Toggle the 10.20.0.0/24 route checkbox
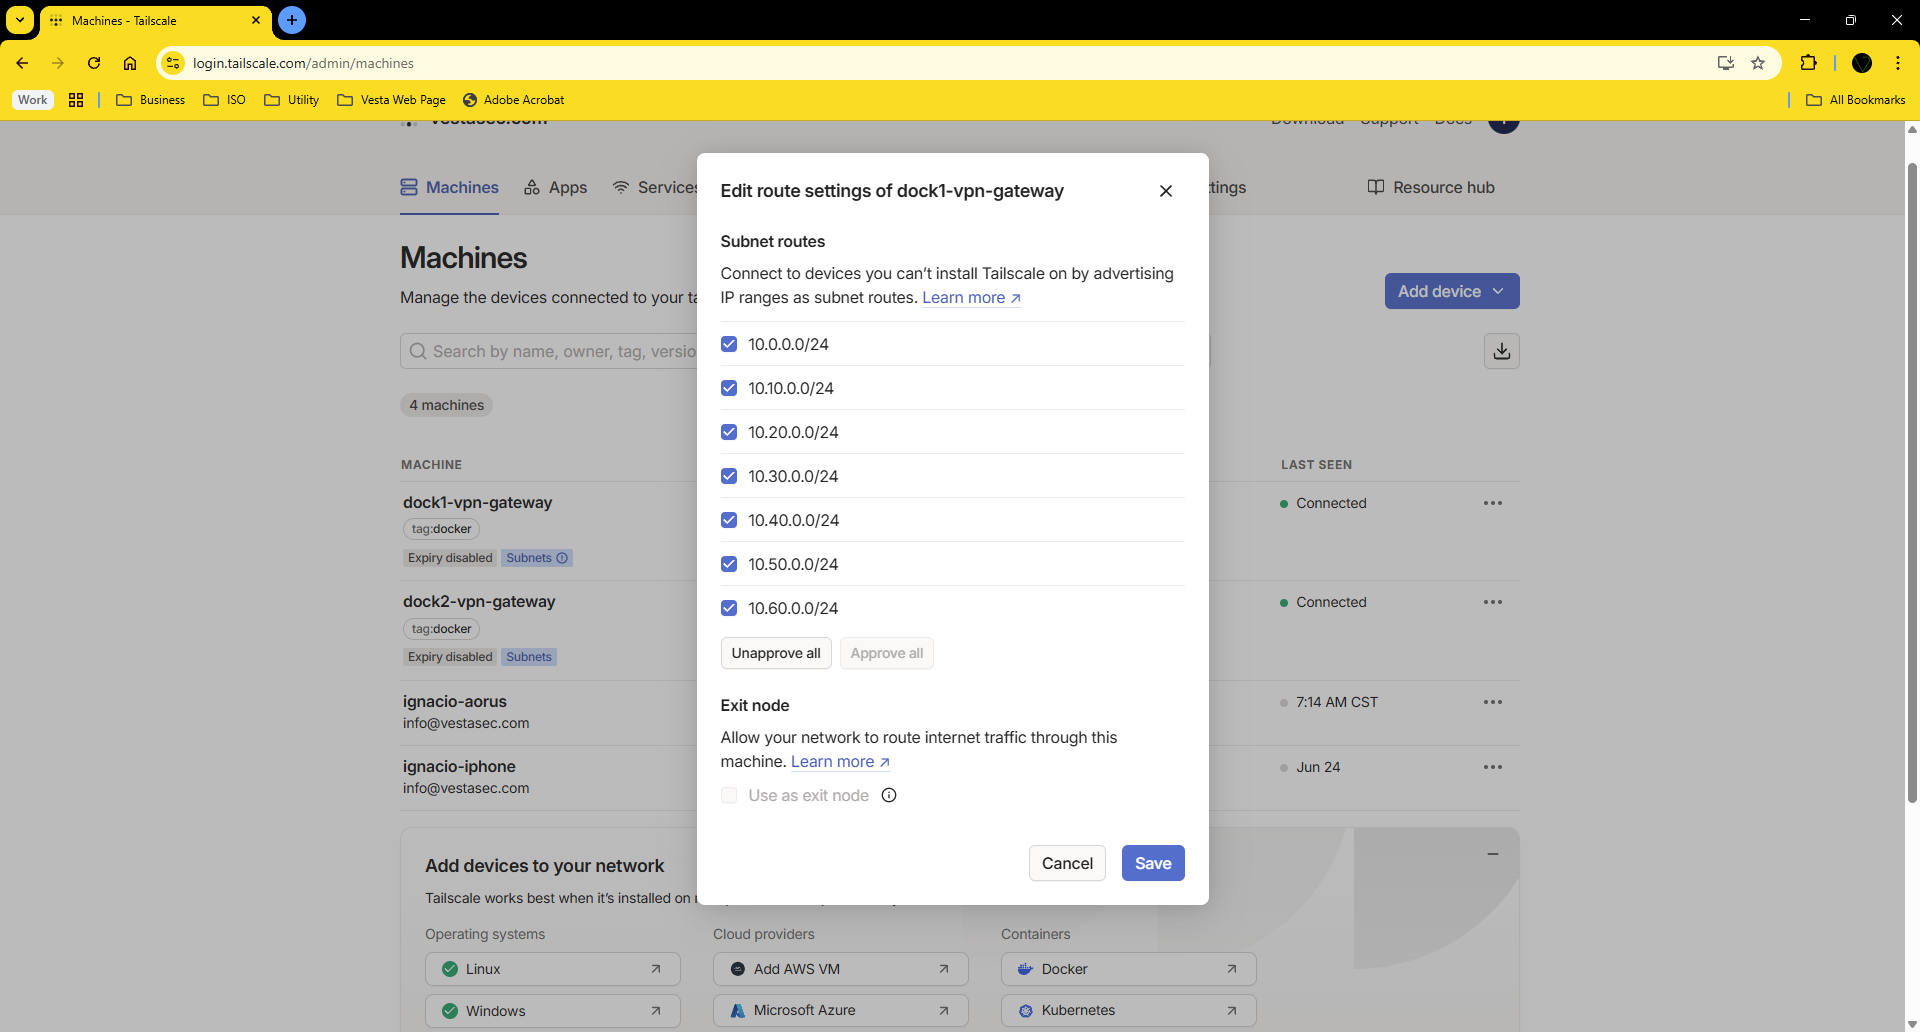The image size is (1920, 1032). click(729, 432)
